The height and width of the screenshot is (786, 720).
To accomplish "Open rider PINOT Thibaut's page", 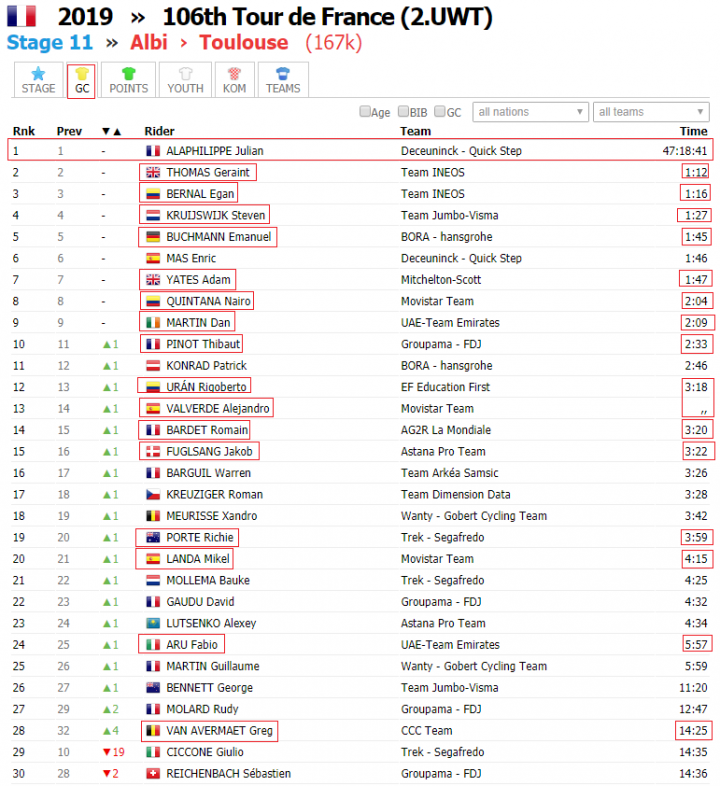I will 203,344.
